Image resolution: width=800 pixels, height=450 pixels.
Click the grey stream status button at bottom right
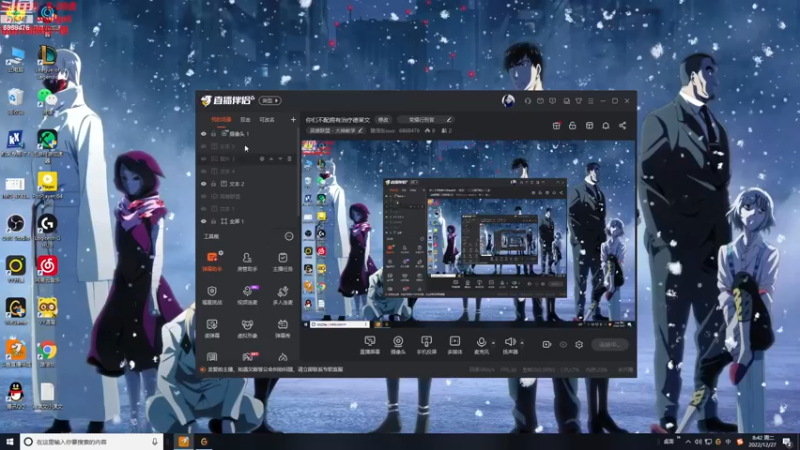click(x=610, y=344)
